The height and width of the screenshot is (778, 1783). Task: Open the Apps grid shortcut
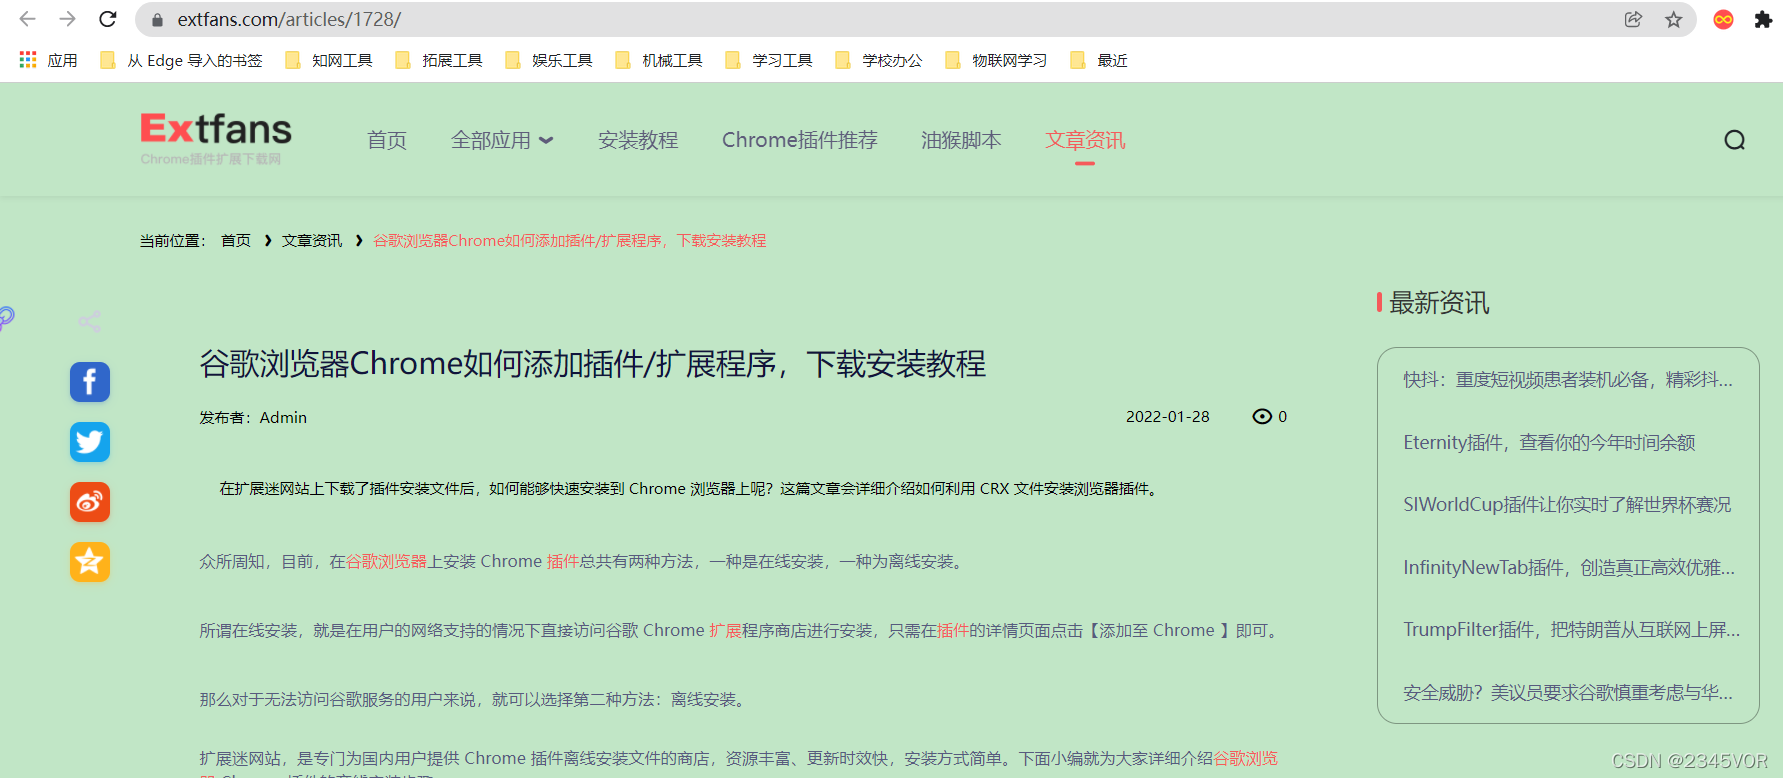(48, 60)
